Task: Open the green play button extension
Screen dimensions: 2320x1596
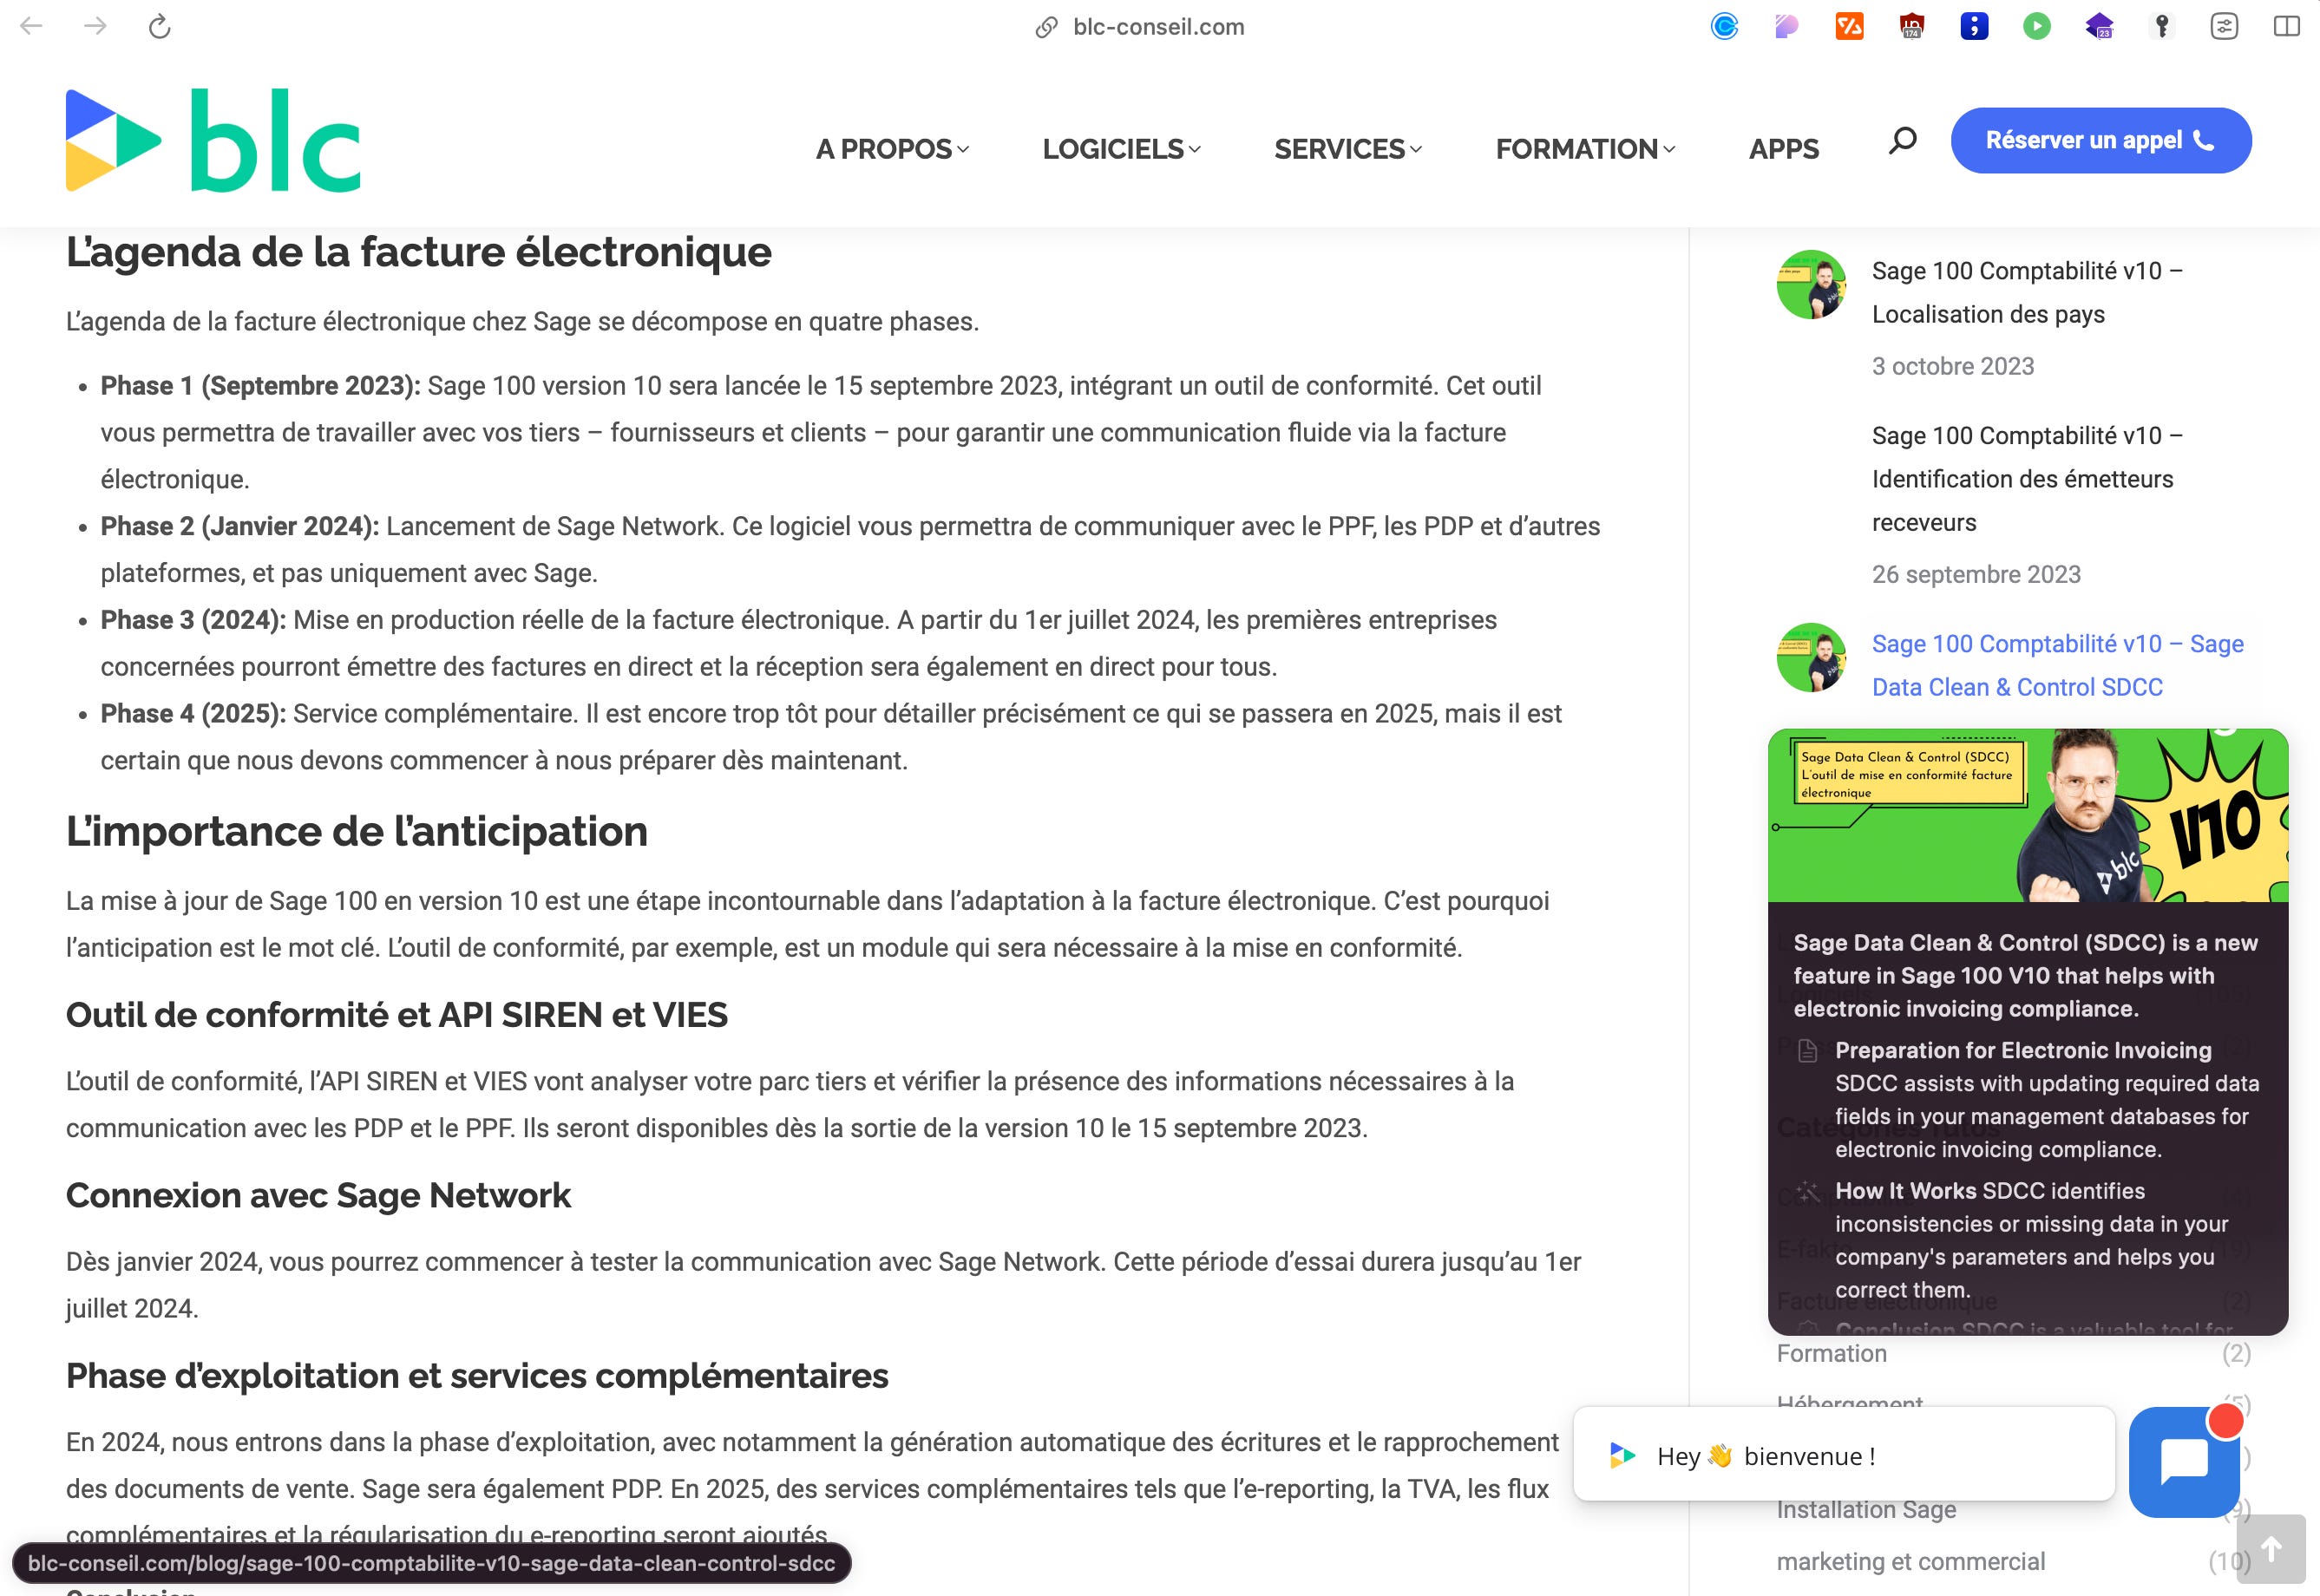Action: (2037, 26)
